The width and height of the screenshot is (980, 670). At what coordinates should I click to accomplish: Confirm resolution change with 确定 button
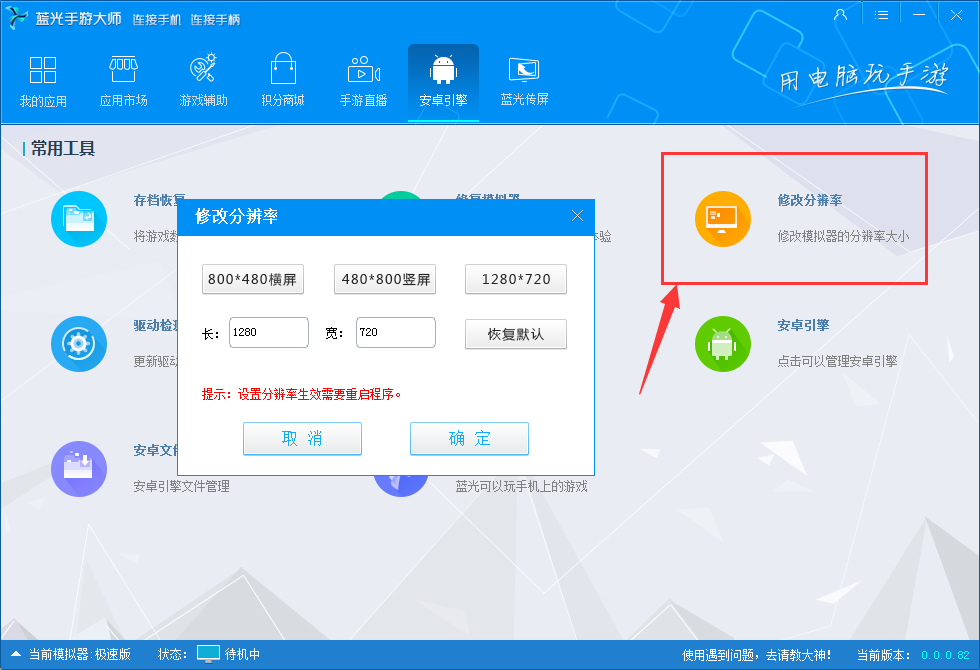(469, 438)
